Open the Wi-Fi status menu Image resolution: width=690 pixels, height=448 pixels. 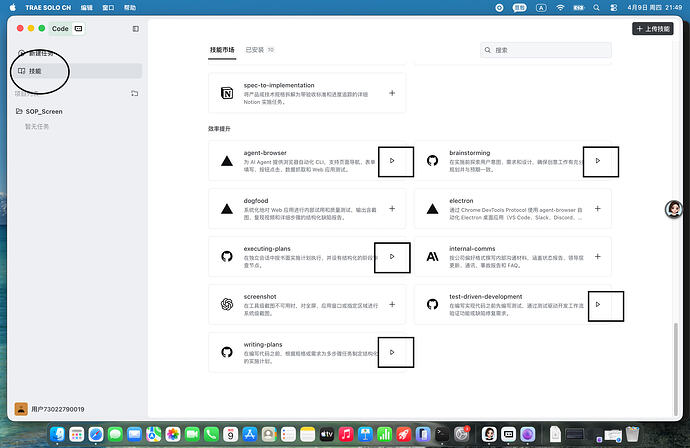(x=560, y=7)
